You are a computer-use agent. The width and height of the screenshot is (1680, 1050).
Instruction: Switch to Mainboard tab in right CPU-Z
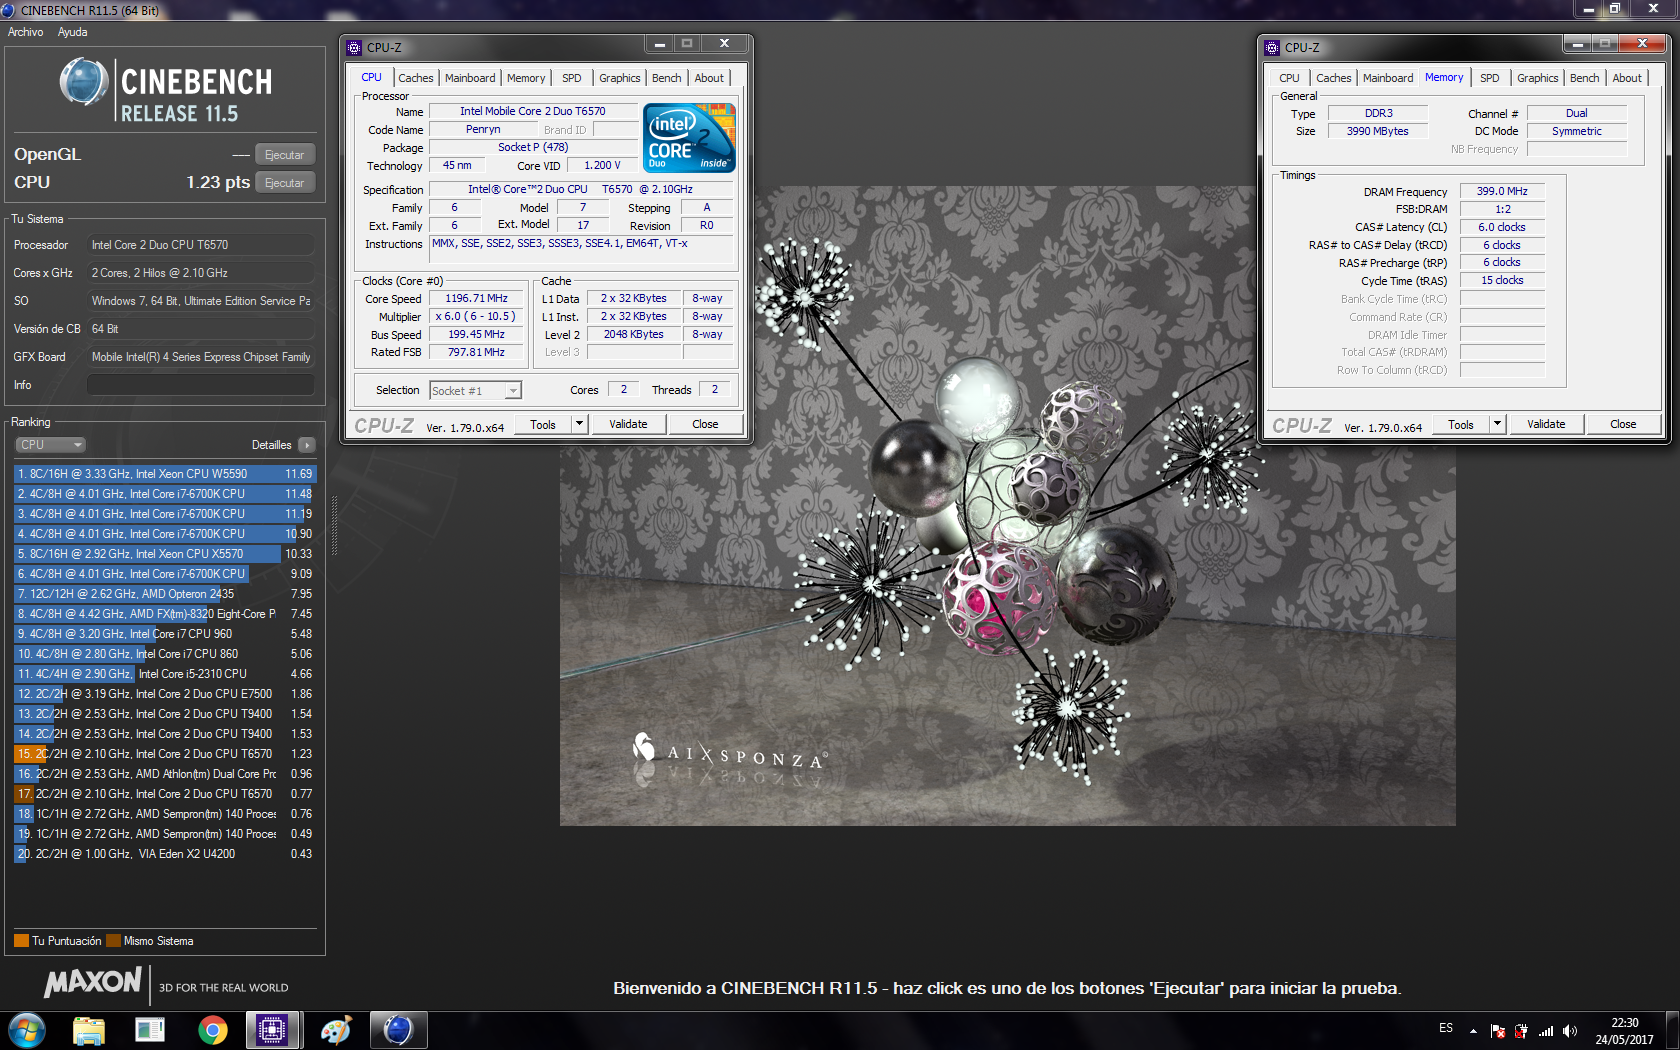click(x=1388, y=78)
